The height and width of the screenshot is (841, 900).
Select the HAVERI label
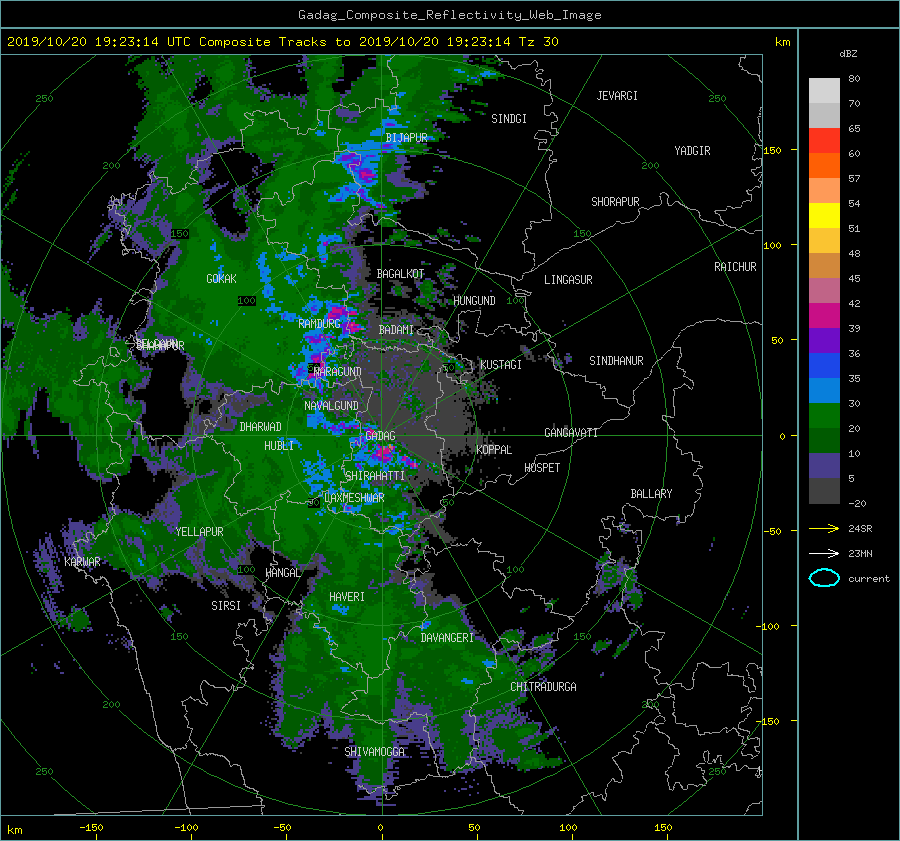pos(347,598)
